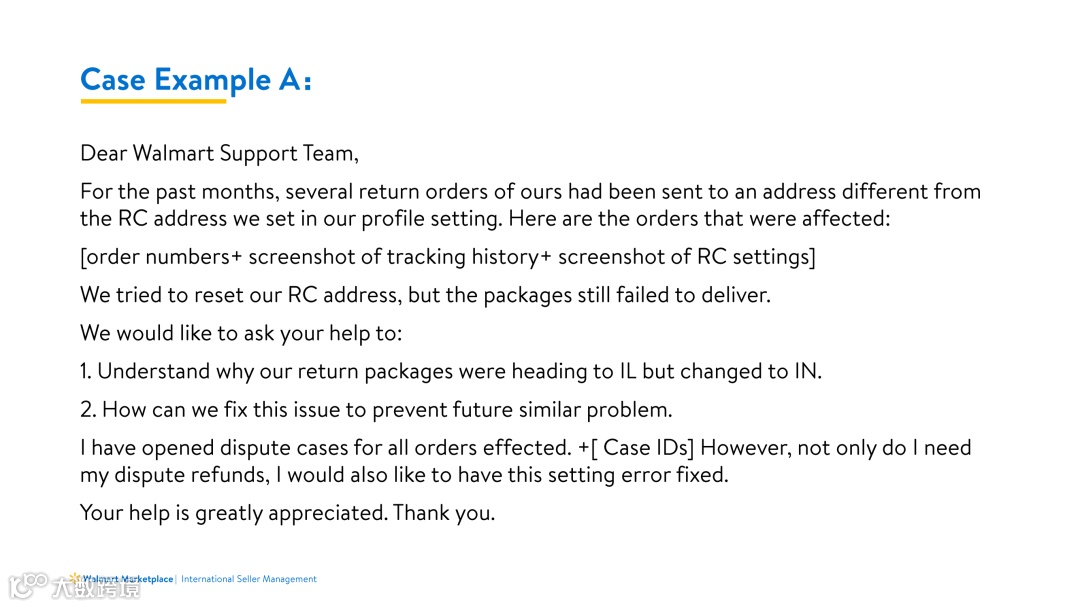Click International Seller Management footer text
Screen dimensions: 1080x607
(x=249, y=579)
